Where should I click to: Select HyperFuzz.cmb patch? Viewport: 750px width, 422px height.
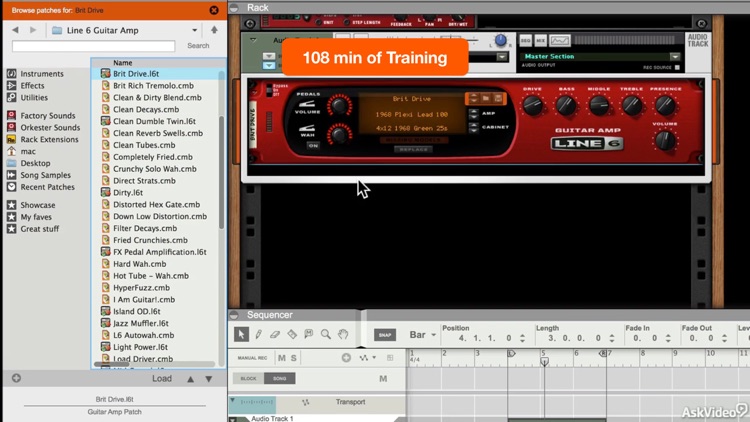(x=141, y=288)
